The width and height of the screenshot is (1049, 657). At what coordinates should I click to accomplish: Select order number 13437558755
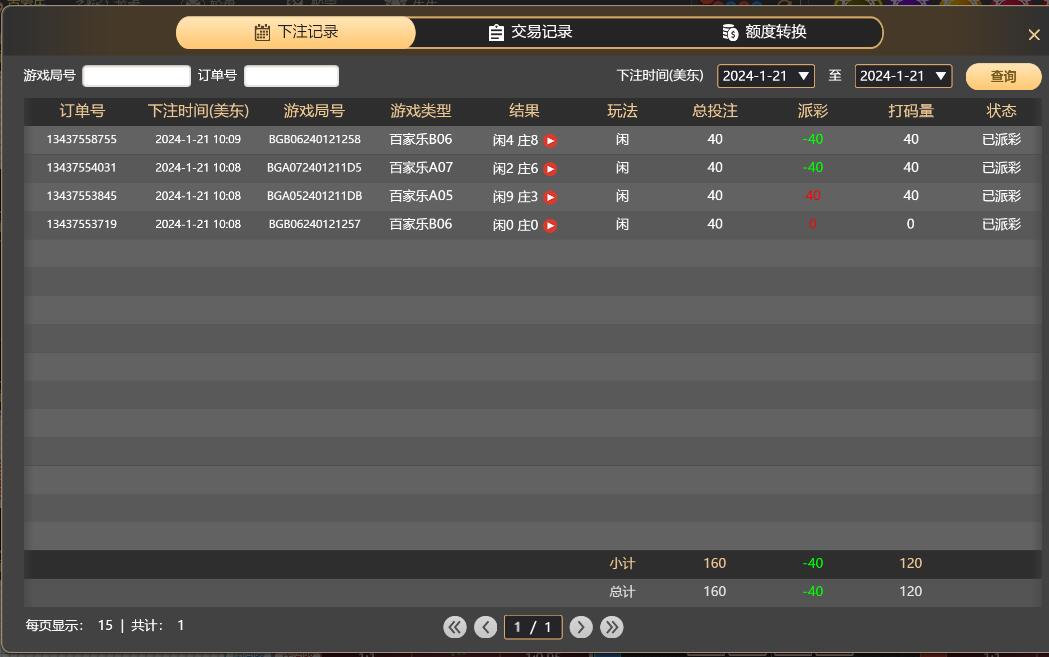(x=82, y=139)
